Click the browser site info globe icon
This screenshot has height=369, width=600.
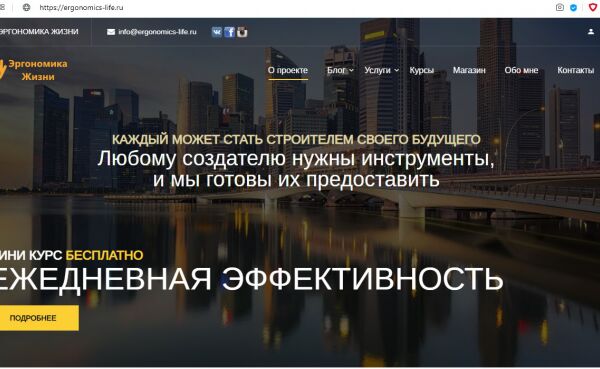click(26, 7)
